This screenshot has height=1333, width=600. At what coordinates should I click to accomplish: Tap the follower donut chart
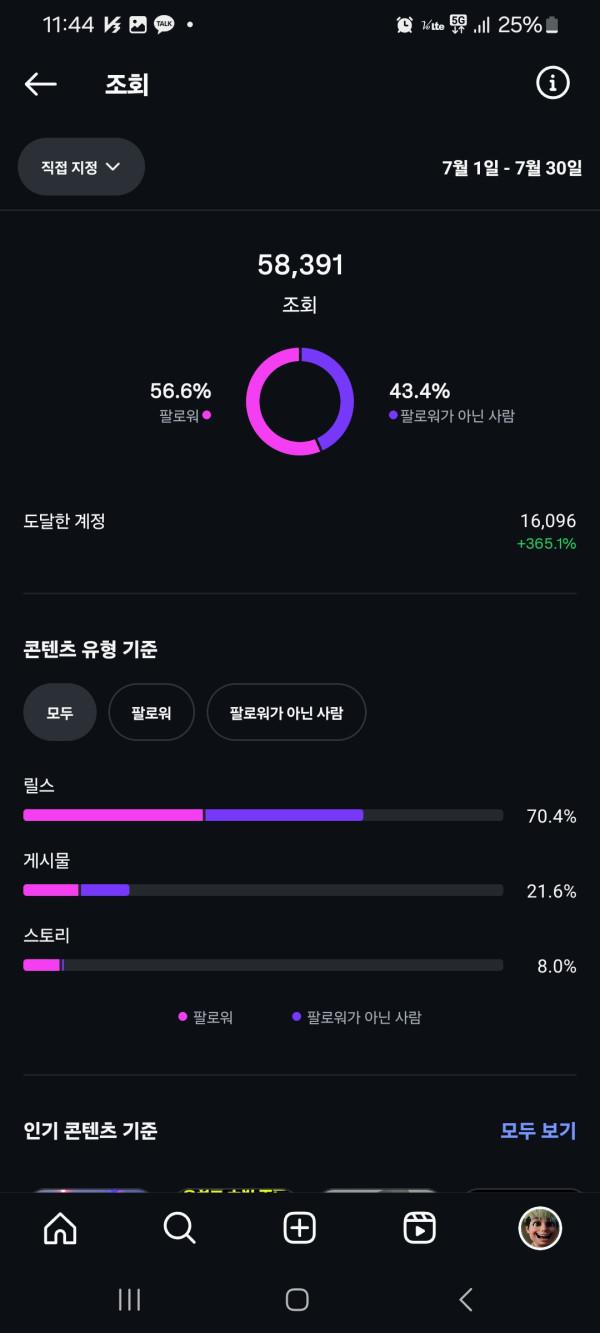pos(300,401)
